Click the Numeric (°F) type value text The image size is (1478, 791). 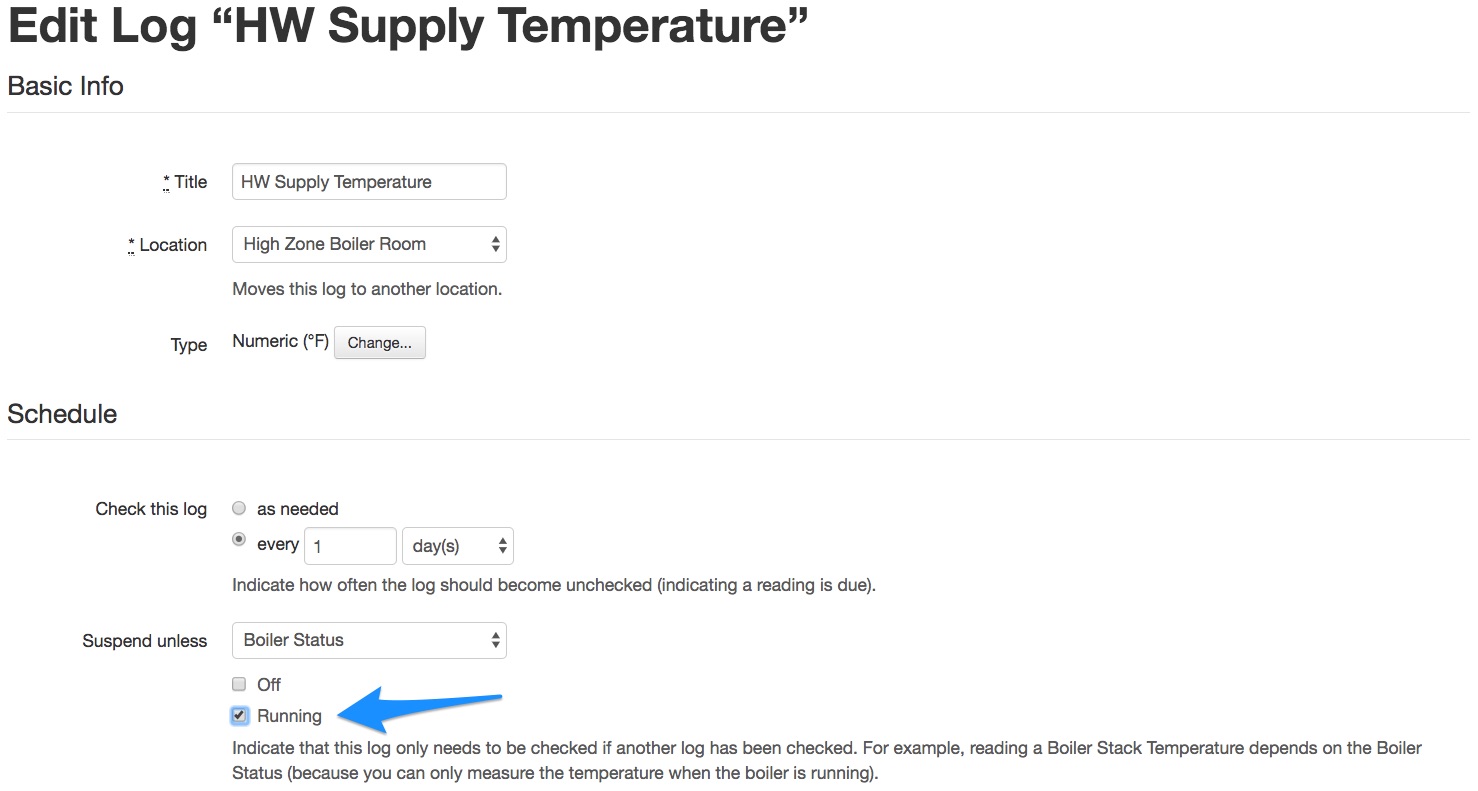(280, 342)
